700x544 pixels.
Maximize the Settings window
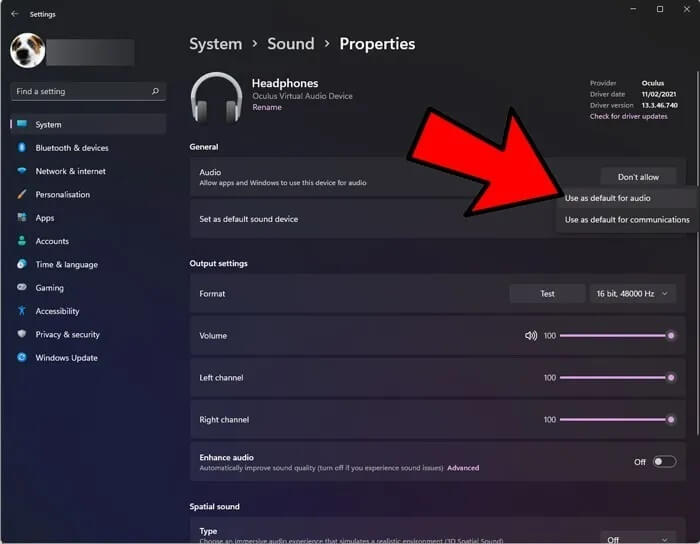pos(660,9)
